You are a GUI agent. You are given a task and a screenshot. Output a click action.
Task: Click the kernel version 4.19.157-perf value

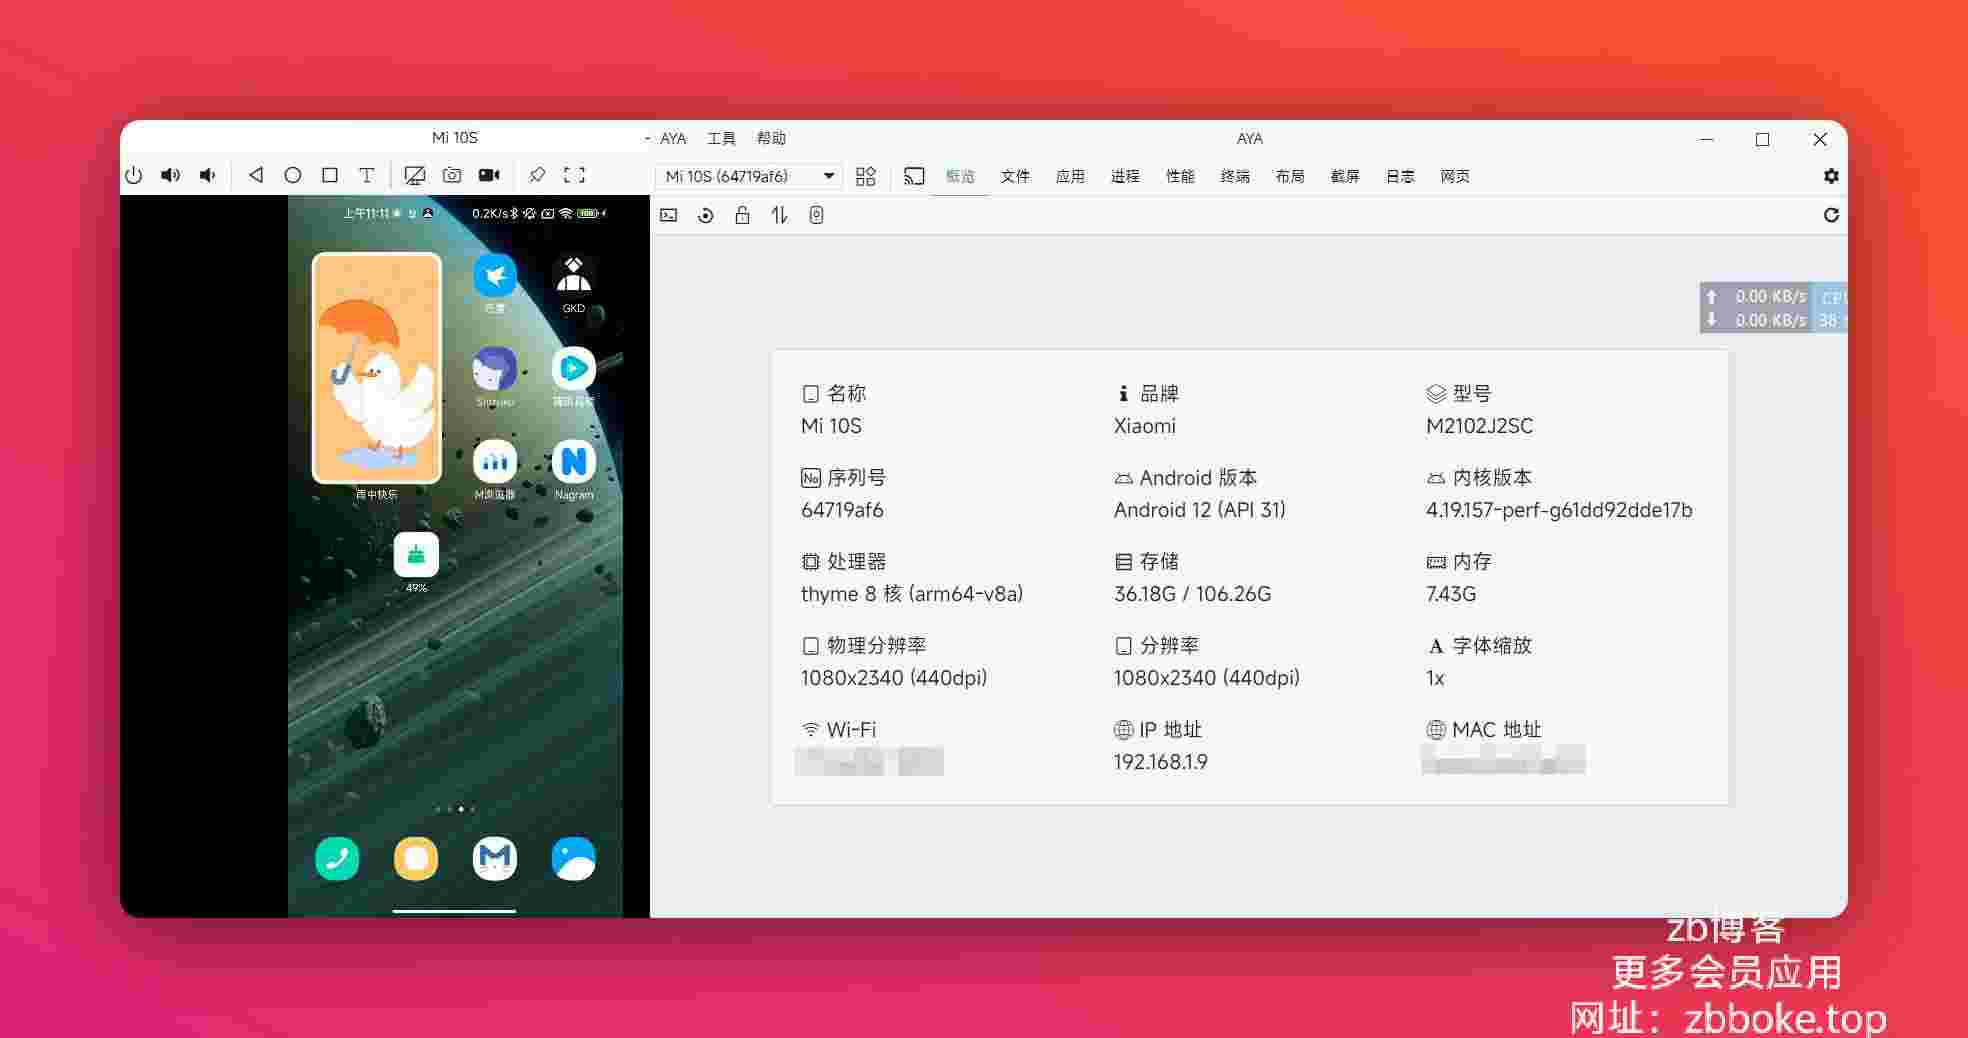tap(1559, 510)
